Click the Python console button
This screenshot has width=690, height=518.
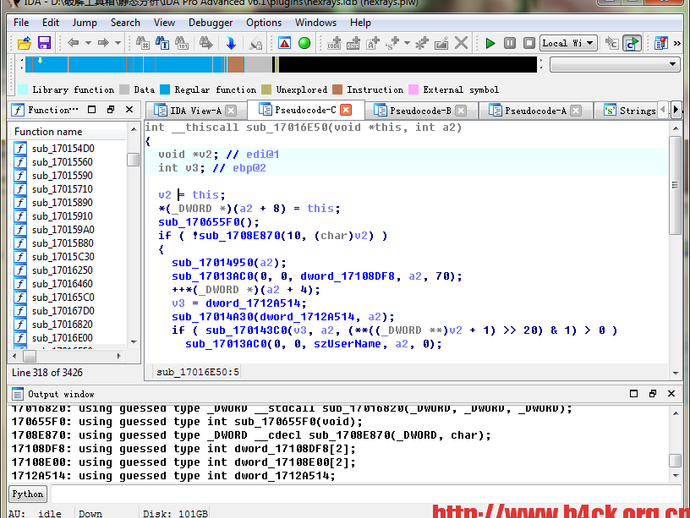(27, 494)
